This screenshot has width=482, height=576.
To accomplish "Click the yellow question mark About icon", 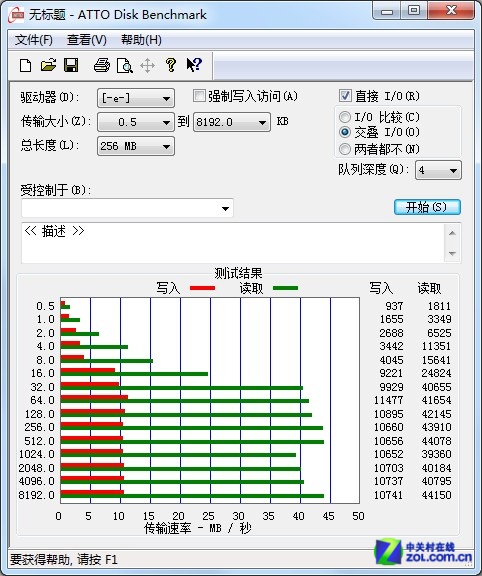I will tap(170, 65).
